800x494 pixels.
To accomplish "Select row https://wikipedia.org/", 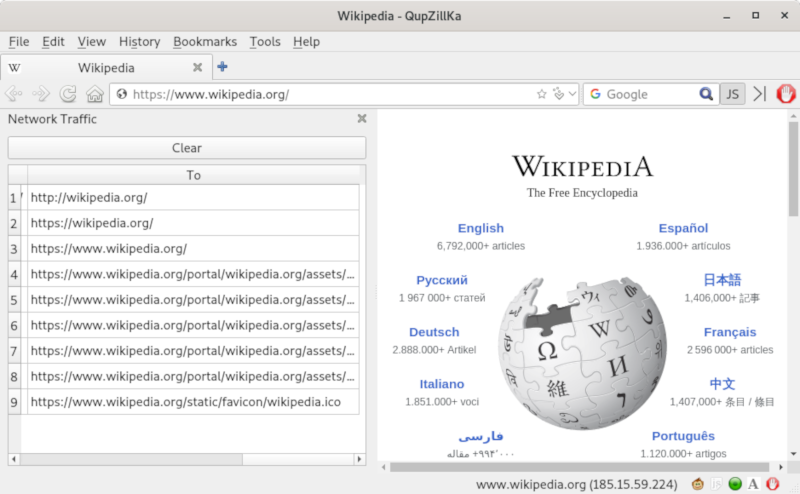I will 193,223.
